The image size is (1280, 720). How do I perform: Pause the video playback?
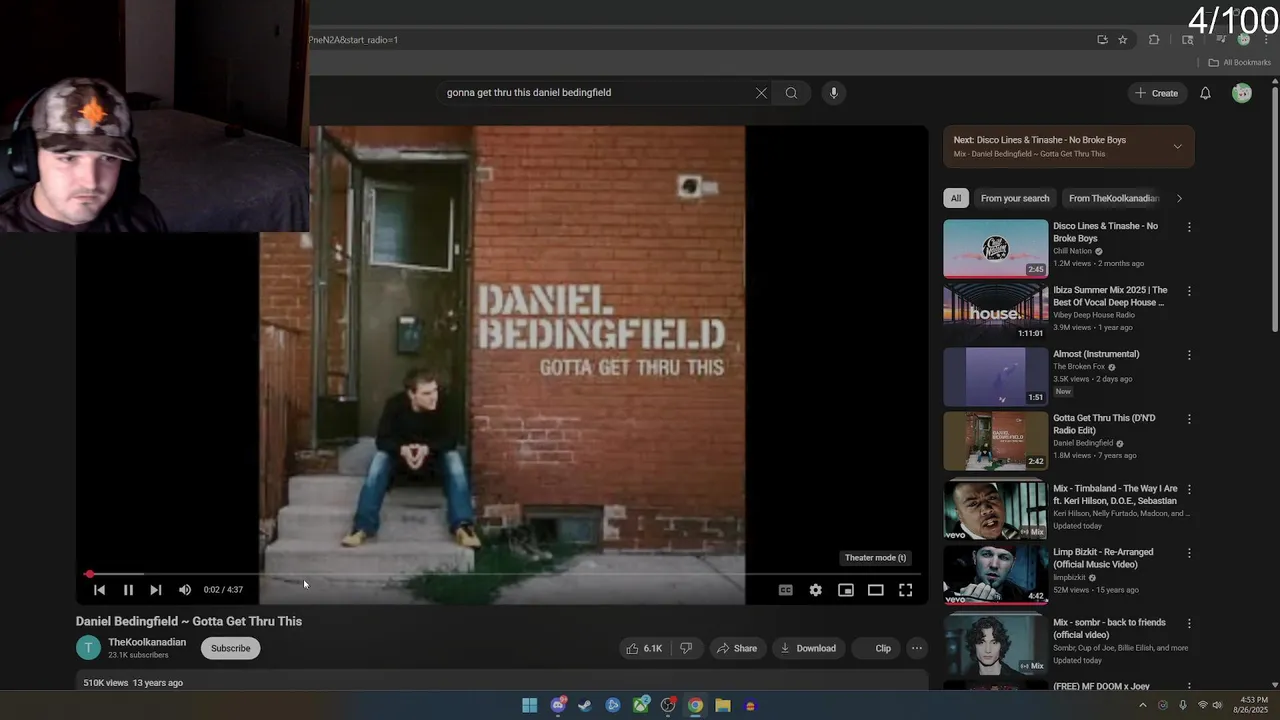pyautogui.click(x=128, y=590)
